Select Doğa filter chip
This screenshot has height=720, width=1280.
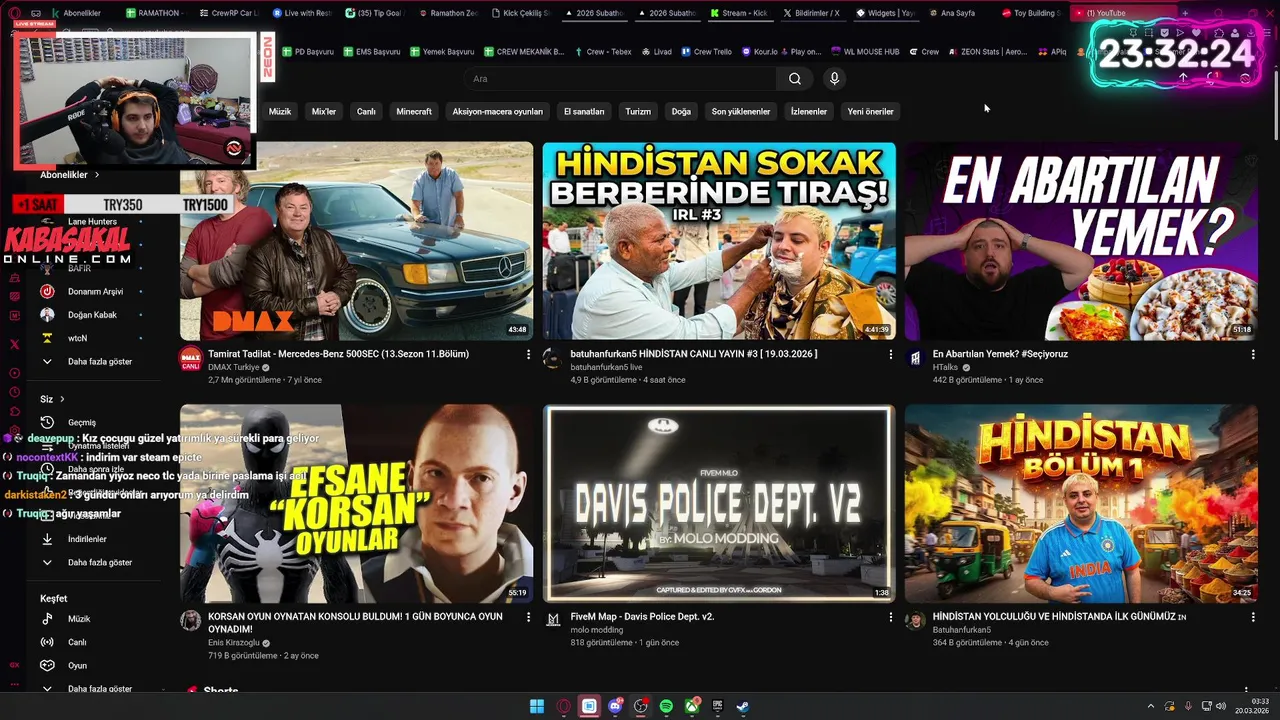click(681, 111)
